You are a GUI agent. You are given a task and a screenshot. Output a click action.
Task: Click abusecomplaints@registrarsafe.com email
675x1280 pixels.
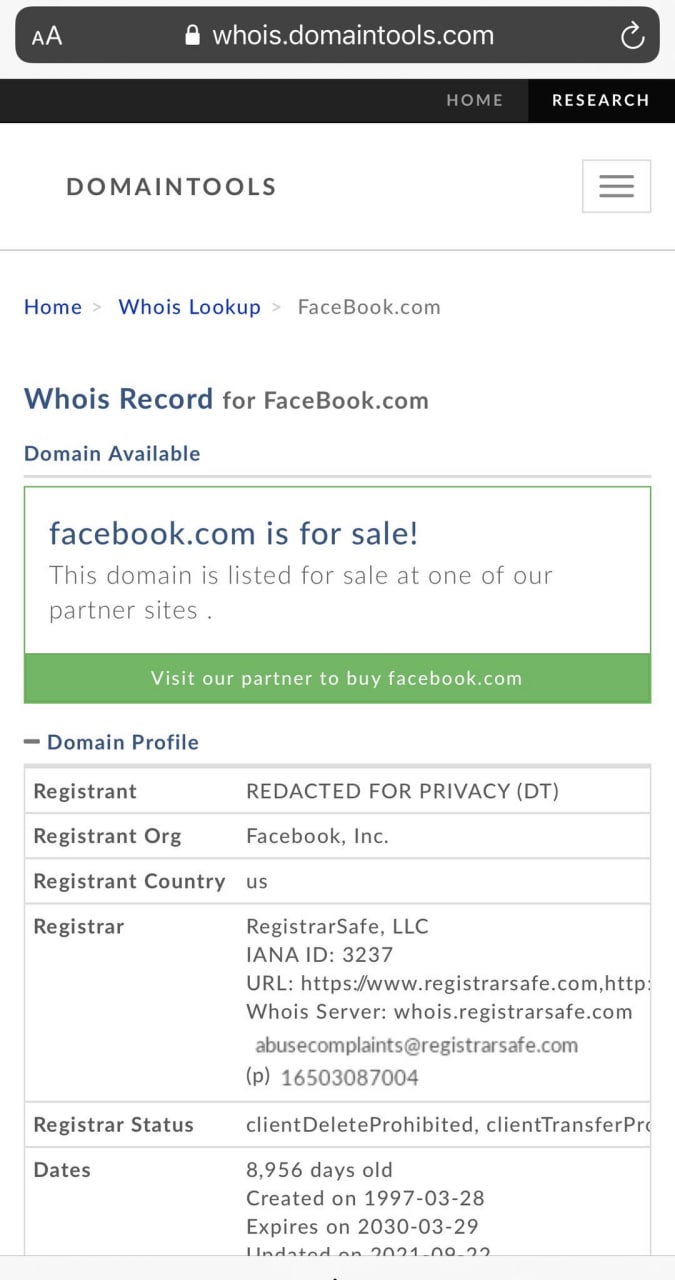(x=417, y=1045)
